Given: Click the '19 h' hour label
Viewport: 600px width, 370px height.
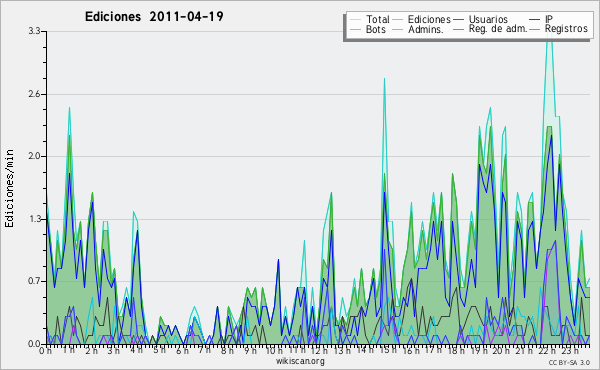Looking at the screenshot, I should (x=479, y=351).
